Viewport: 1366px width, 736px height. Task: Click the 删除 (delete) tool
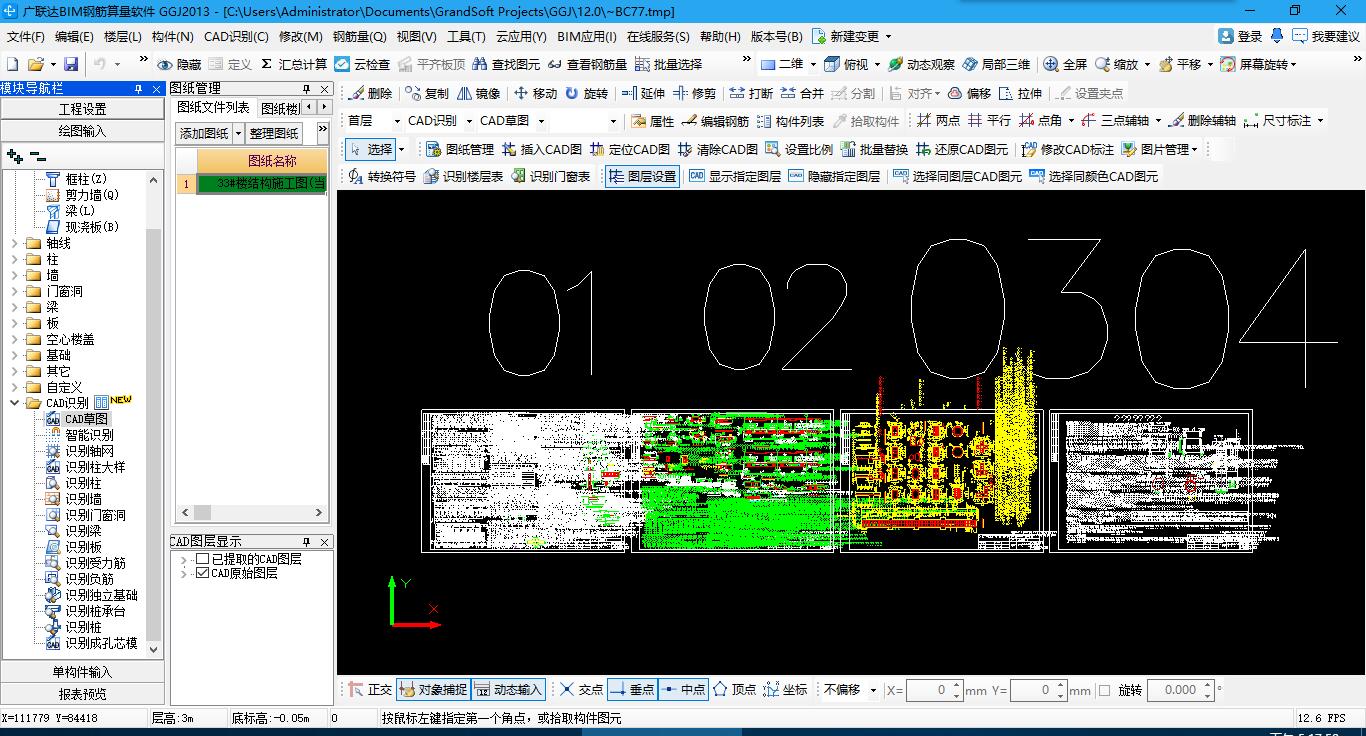click(x=370, y=93)
